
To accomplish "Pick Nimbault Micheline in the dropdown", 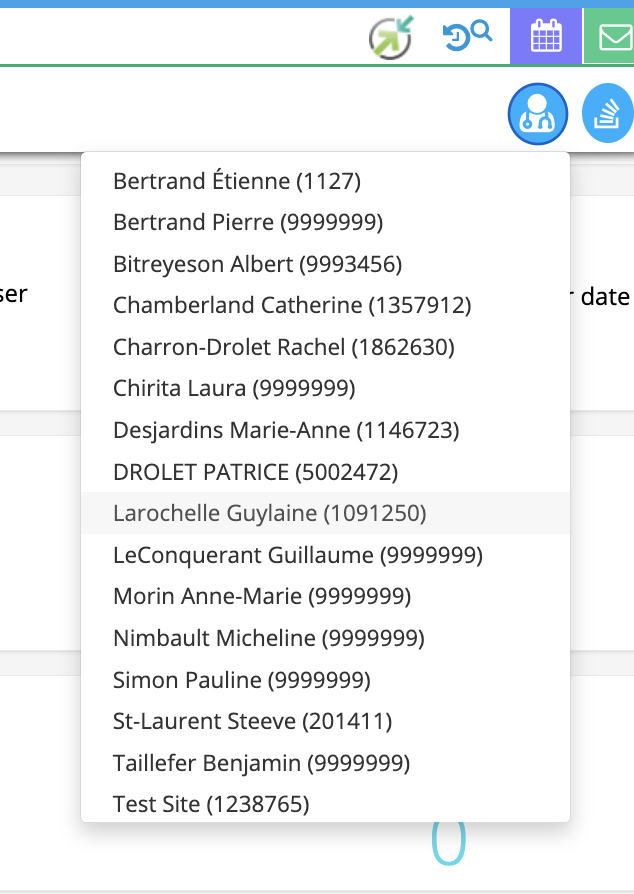I will click(x=326, y=638).
